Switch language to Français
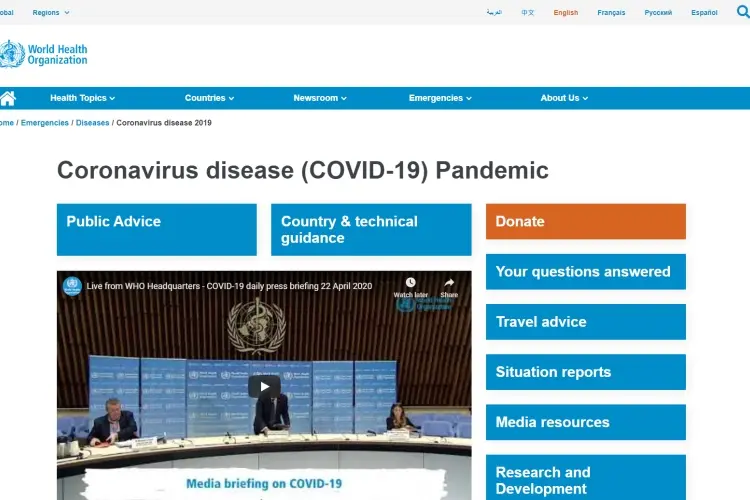 tap(611, 12)
